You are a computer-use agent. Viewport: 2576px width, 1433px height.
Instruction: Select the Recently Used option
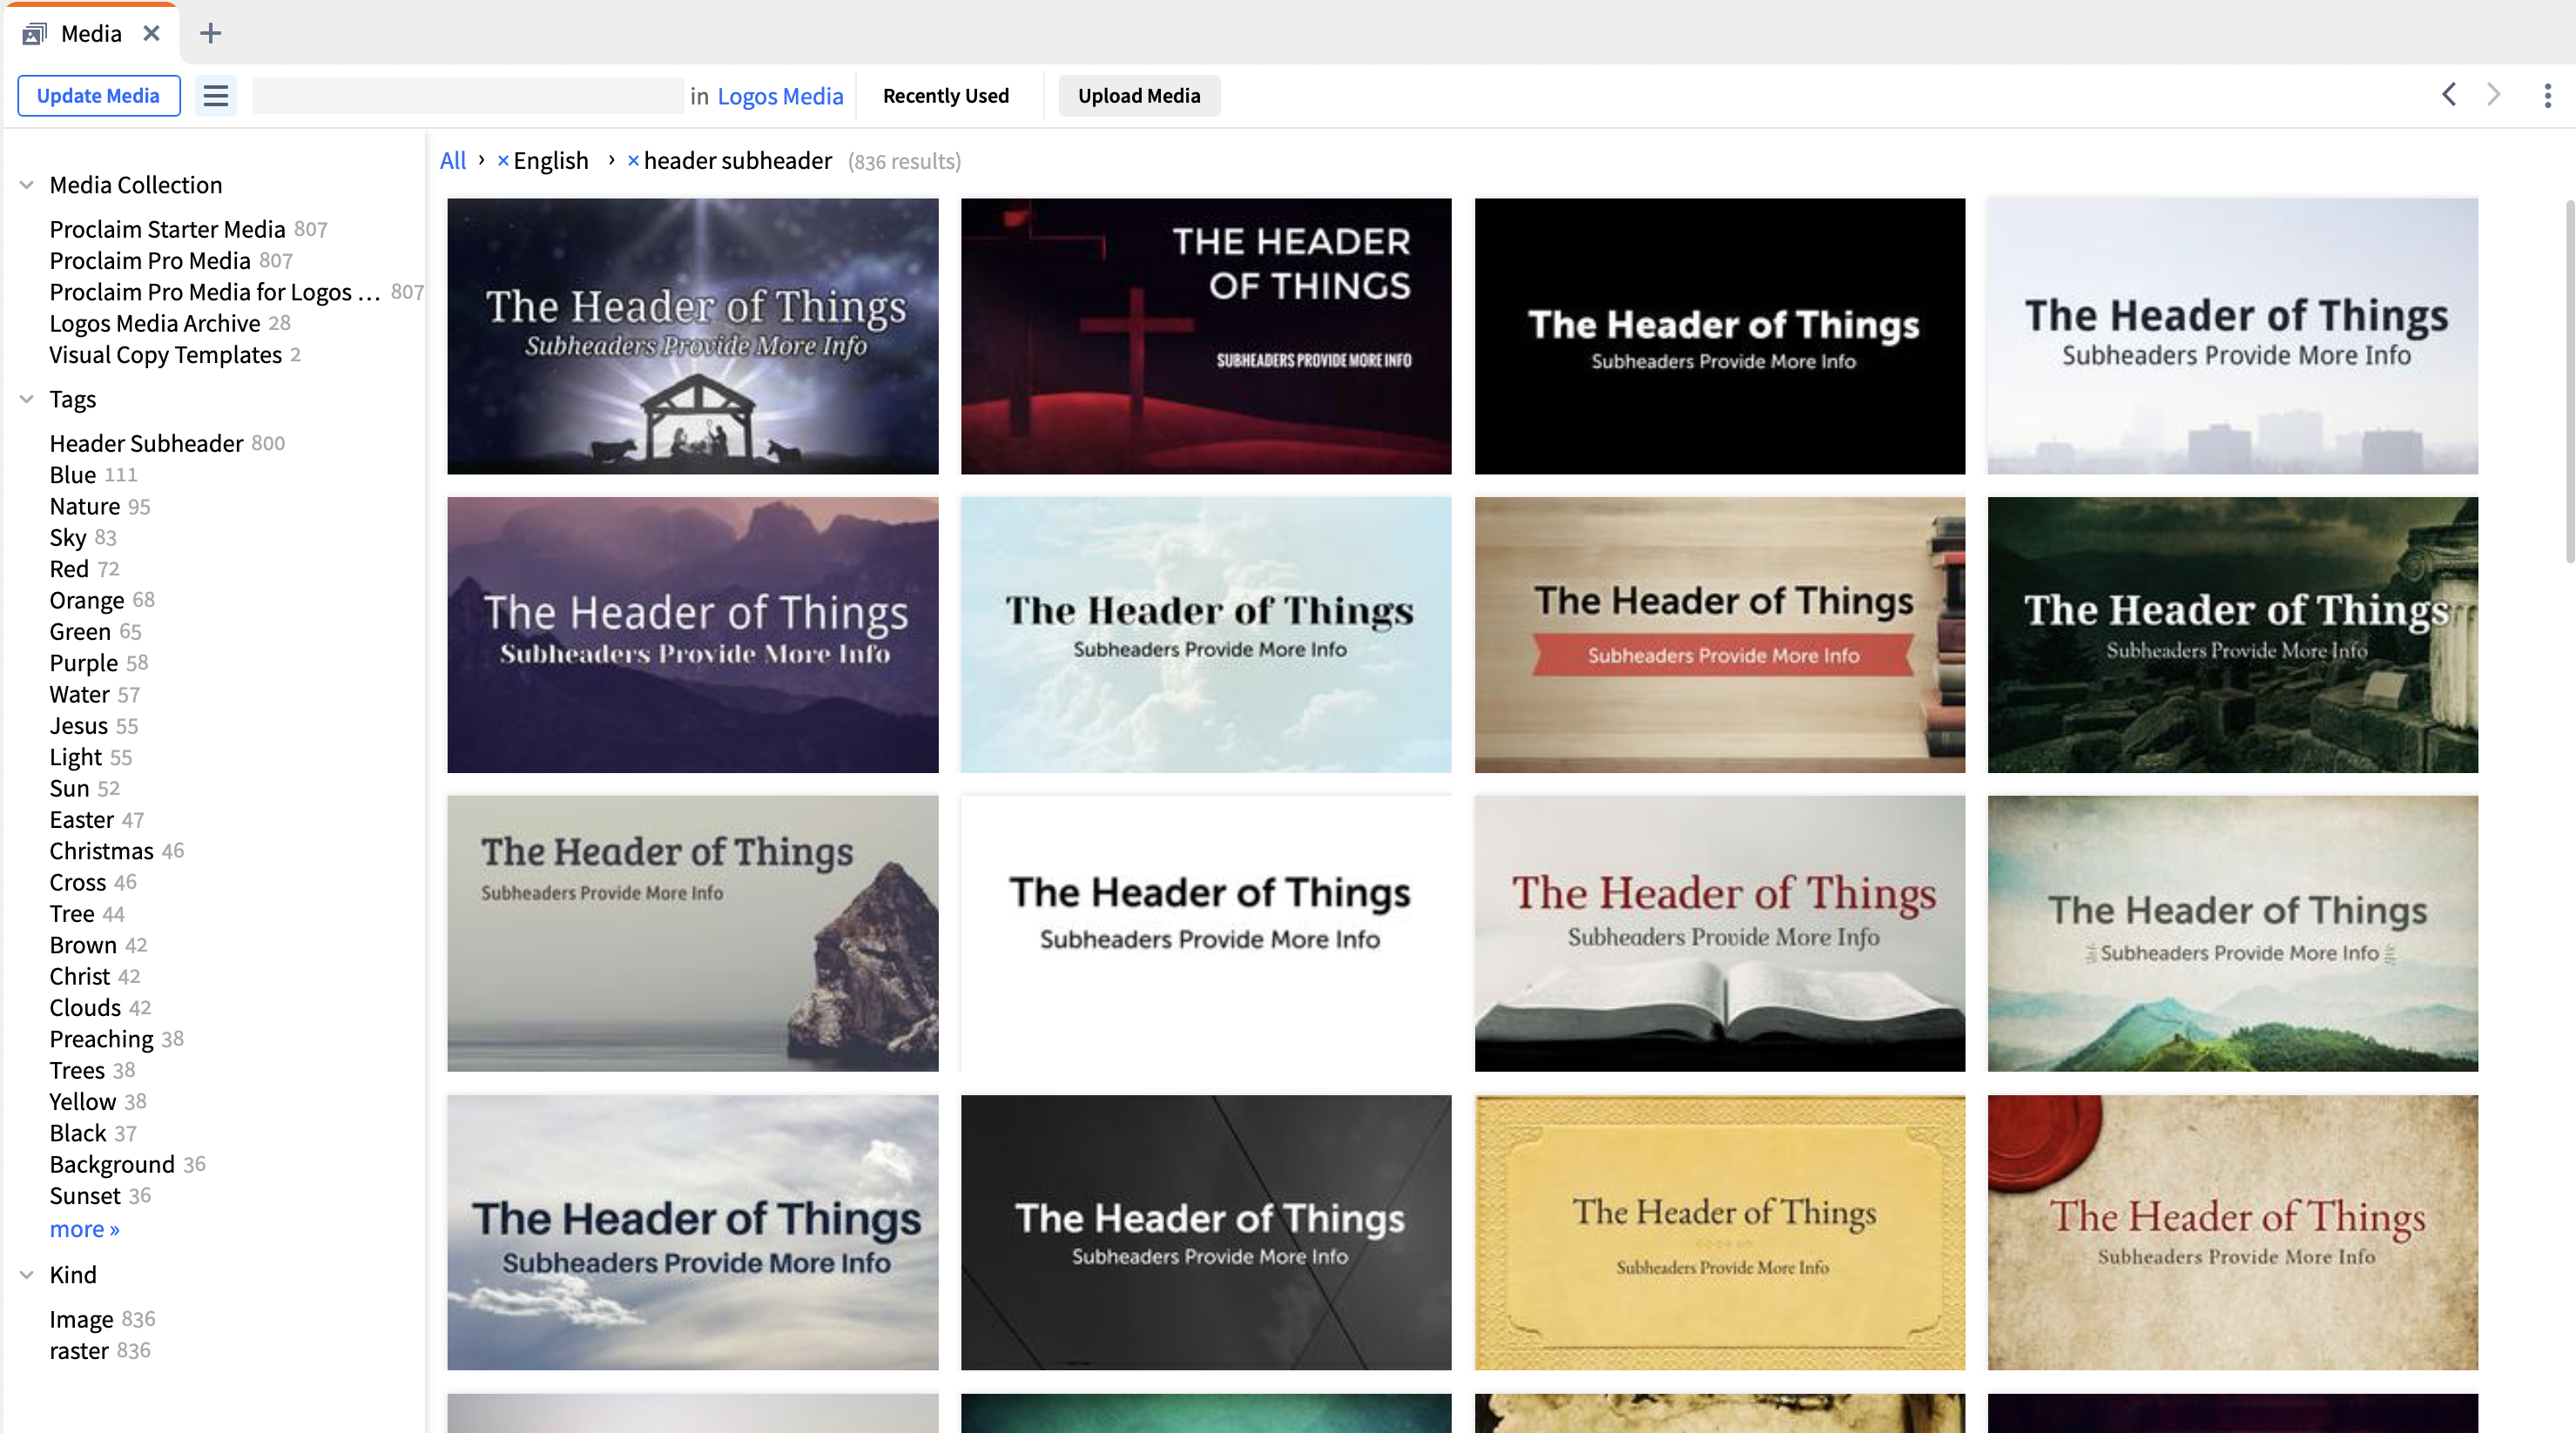click(945, 96)
